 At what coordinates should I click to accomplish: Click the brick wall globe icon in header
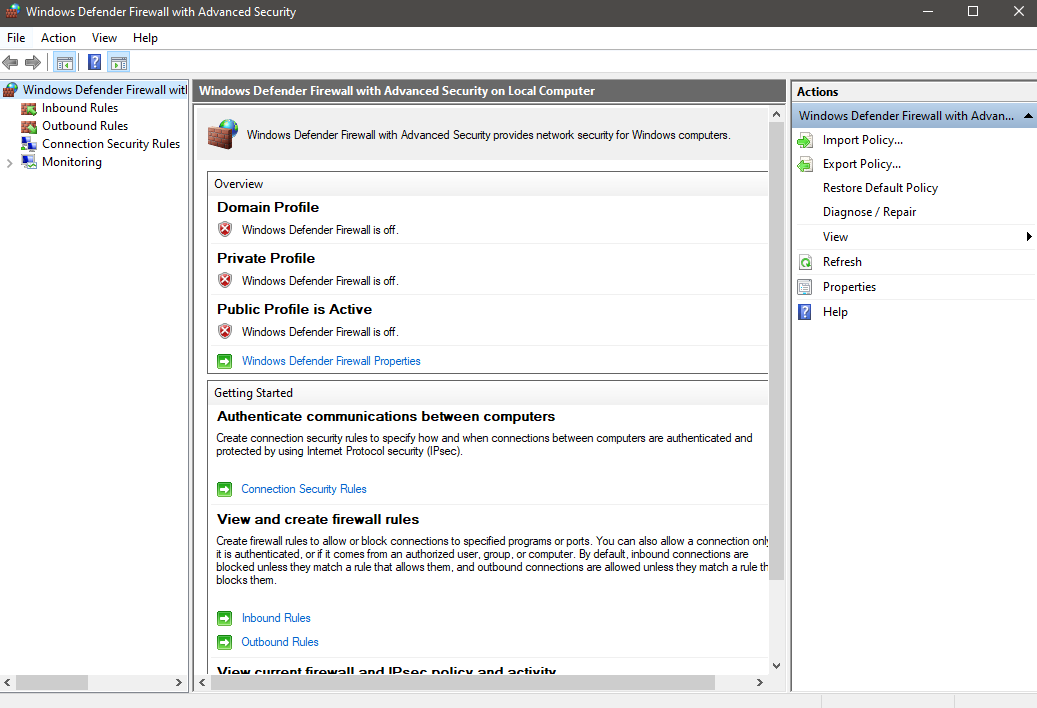tap(222, 134)
